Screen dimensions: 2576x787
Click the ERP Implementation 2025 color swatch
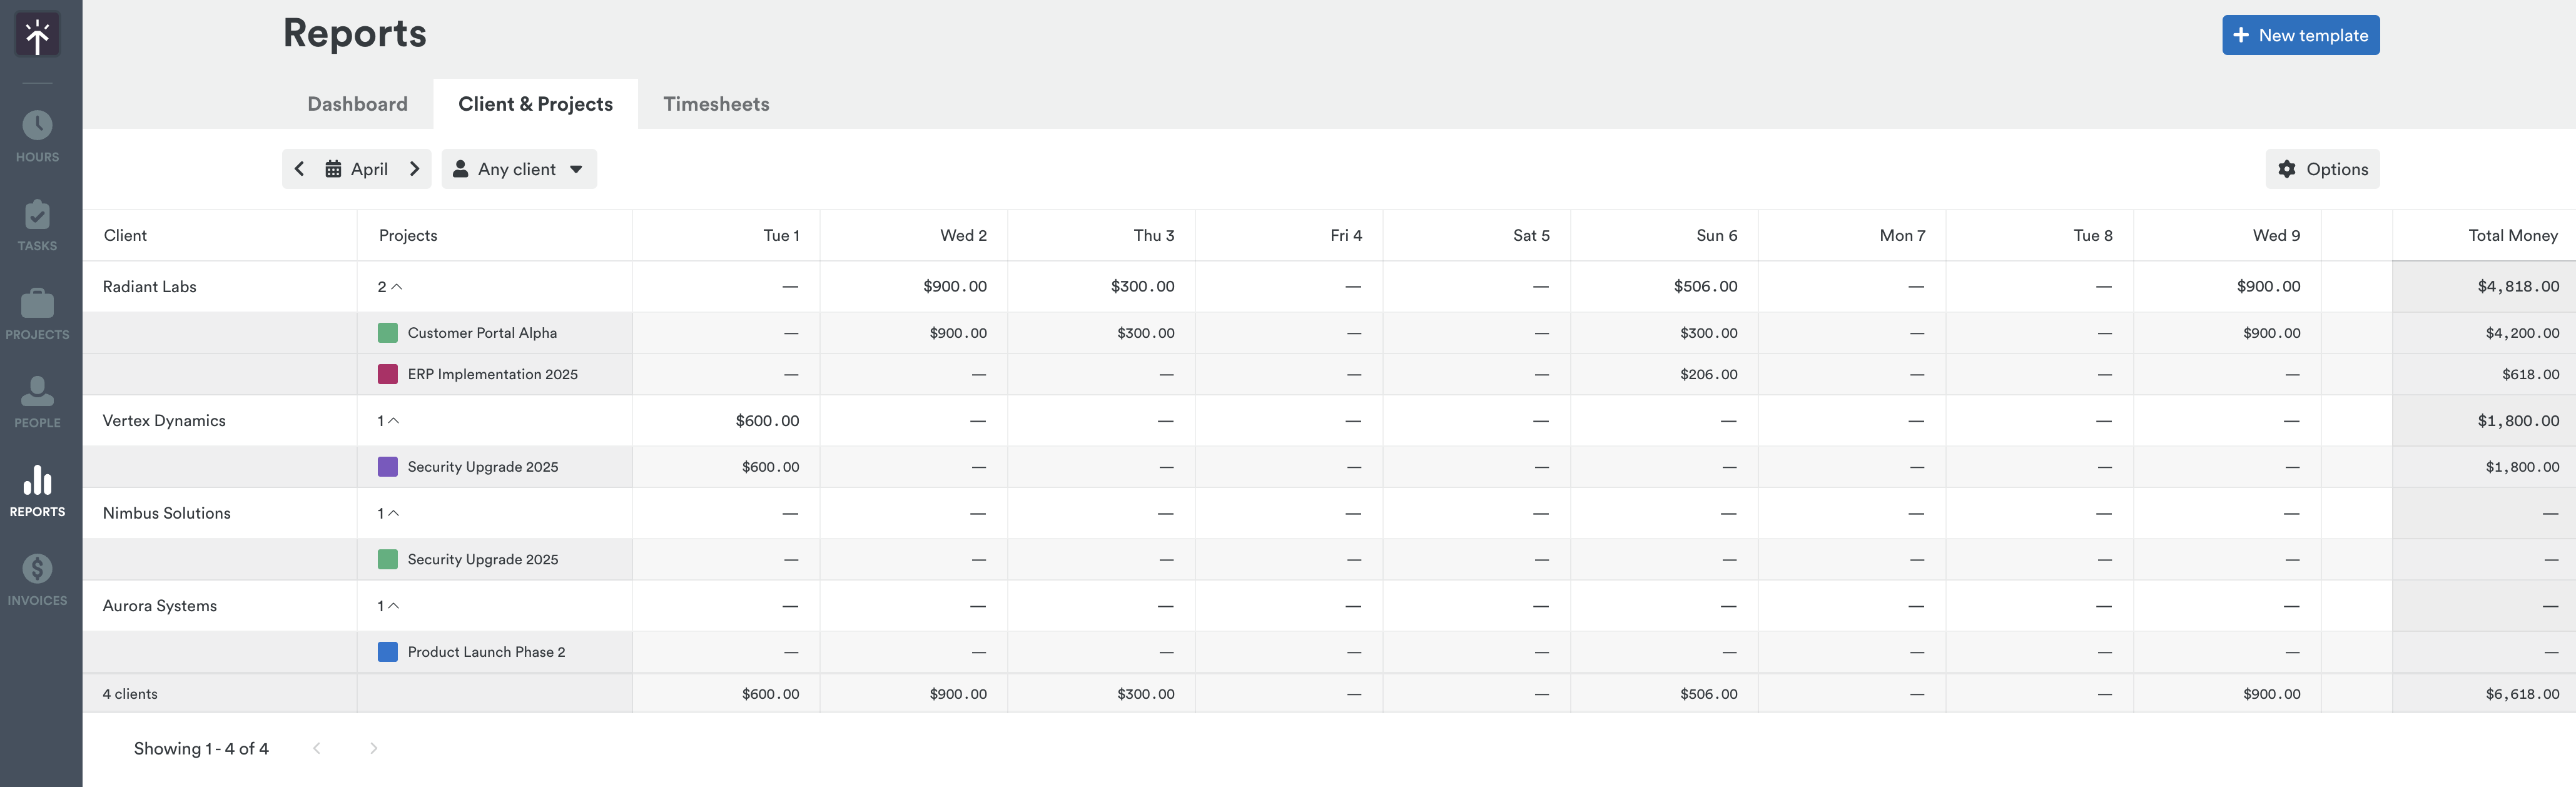(387, 374)
